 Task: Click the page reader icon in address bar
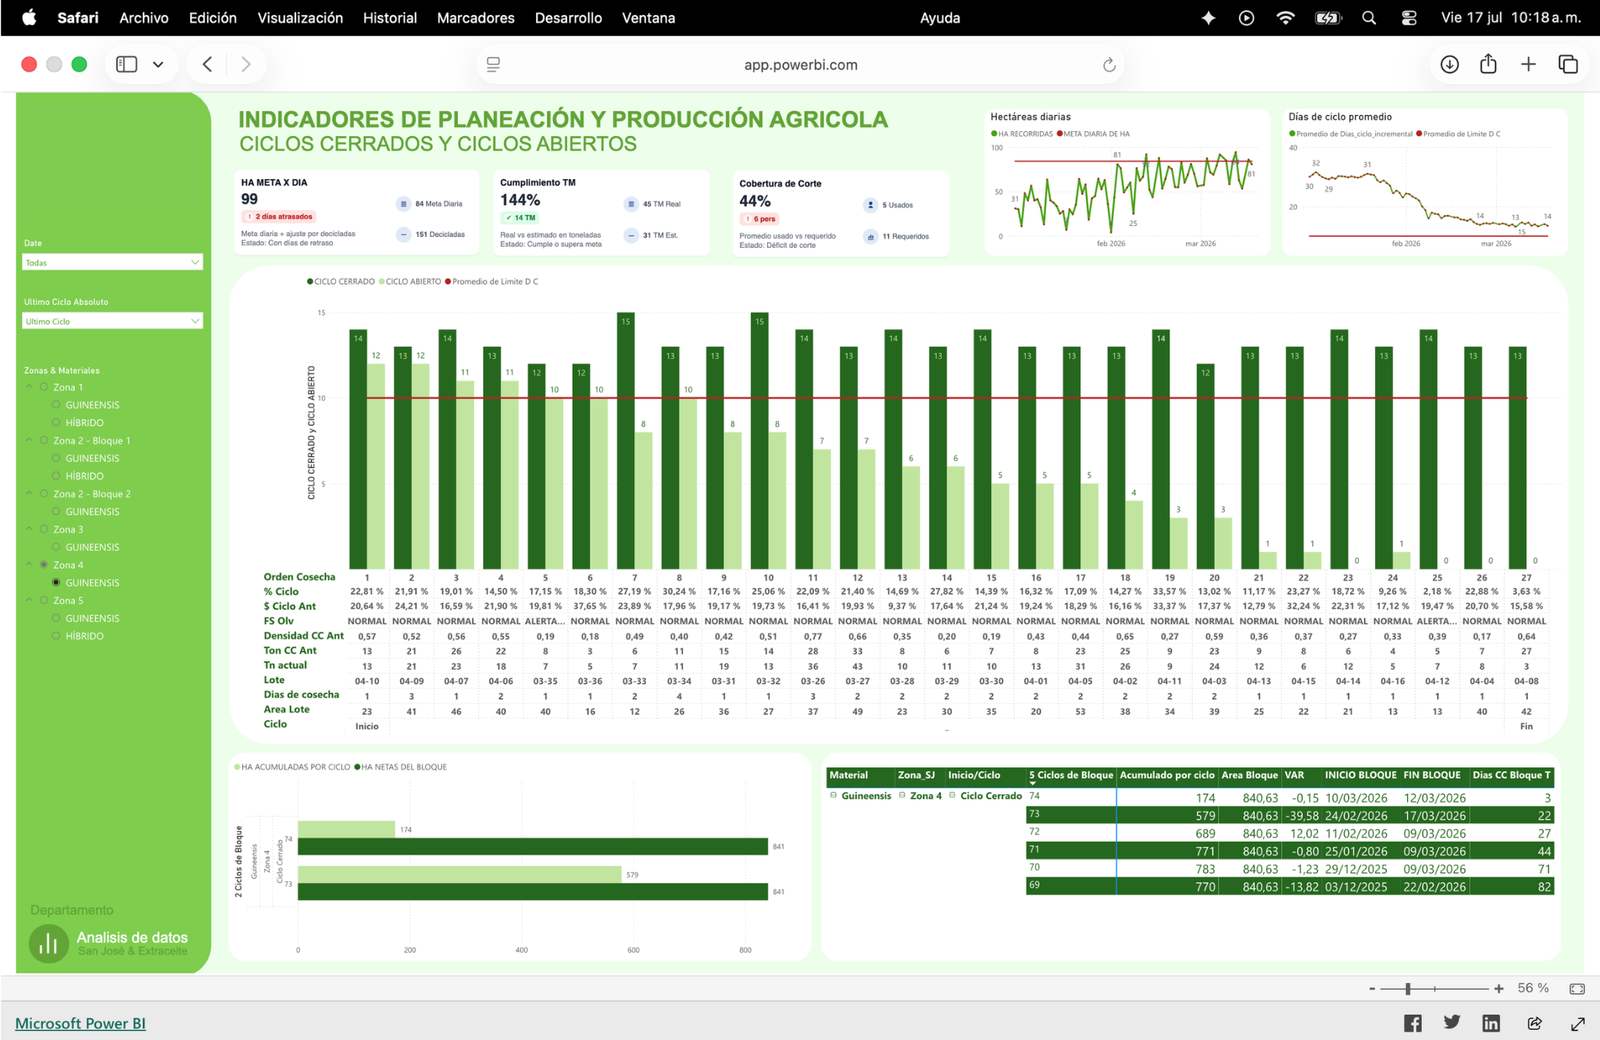tap(493, 64)
